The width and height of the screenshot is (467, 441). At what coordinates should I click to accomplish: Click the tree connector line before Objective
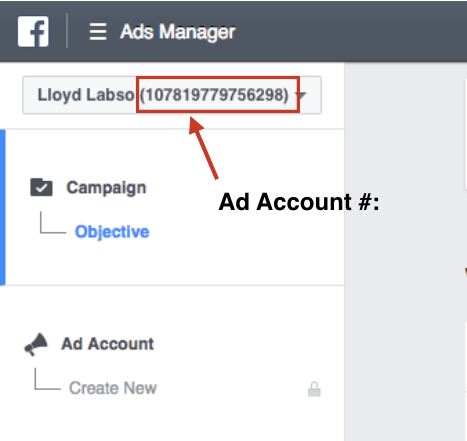pyautogui.click(x=53, y=222)
